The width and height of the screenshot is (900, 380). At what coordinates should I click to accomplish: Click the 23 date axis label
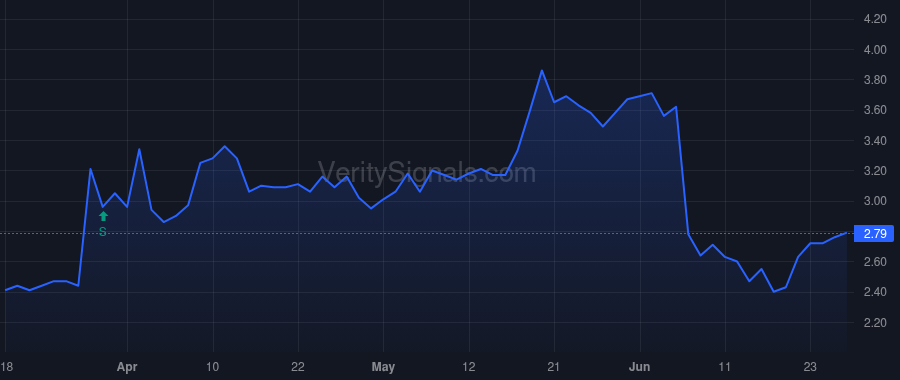pyautogui.click(x=810, y=367)
